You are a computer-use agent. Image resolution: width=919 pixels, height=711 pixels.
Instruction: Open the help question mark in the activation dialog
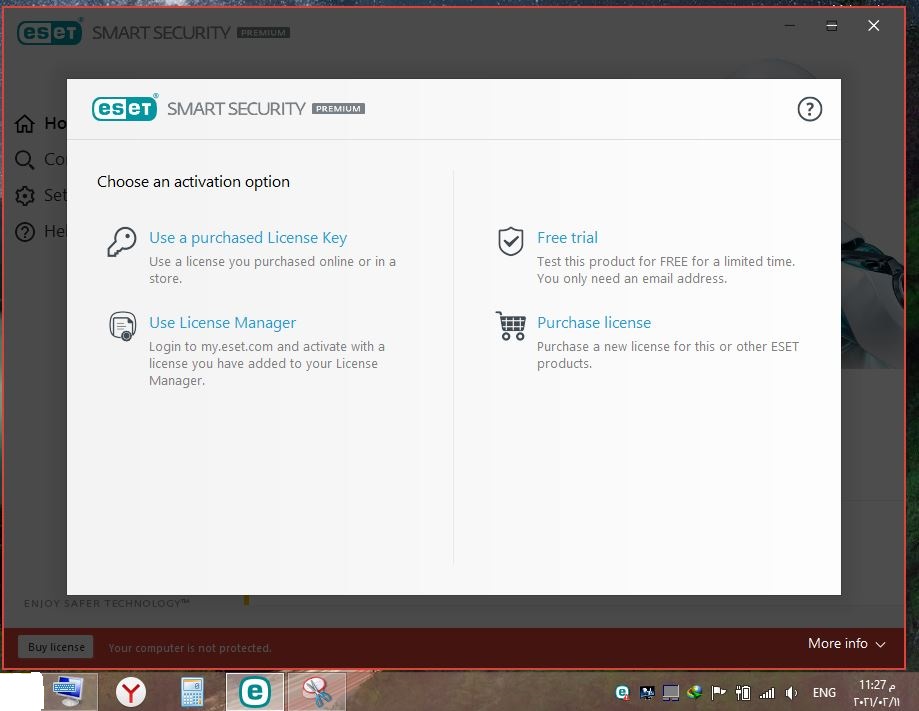point(809,109)
